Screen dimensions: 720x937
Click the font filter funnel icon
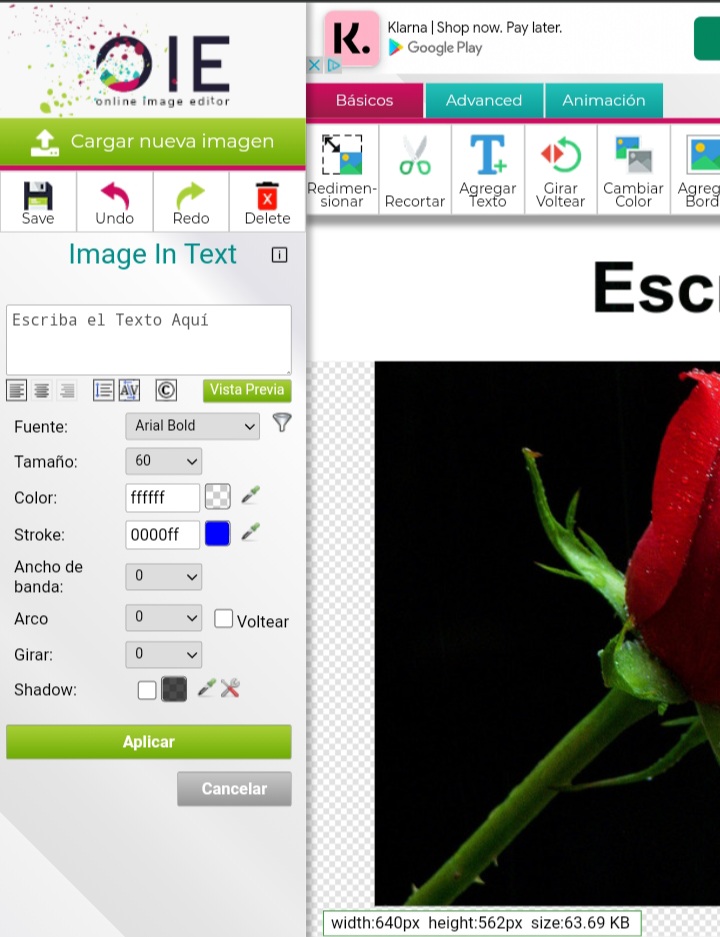(282, 423)
